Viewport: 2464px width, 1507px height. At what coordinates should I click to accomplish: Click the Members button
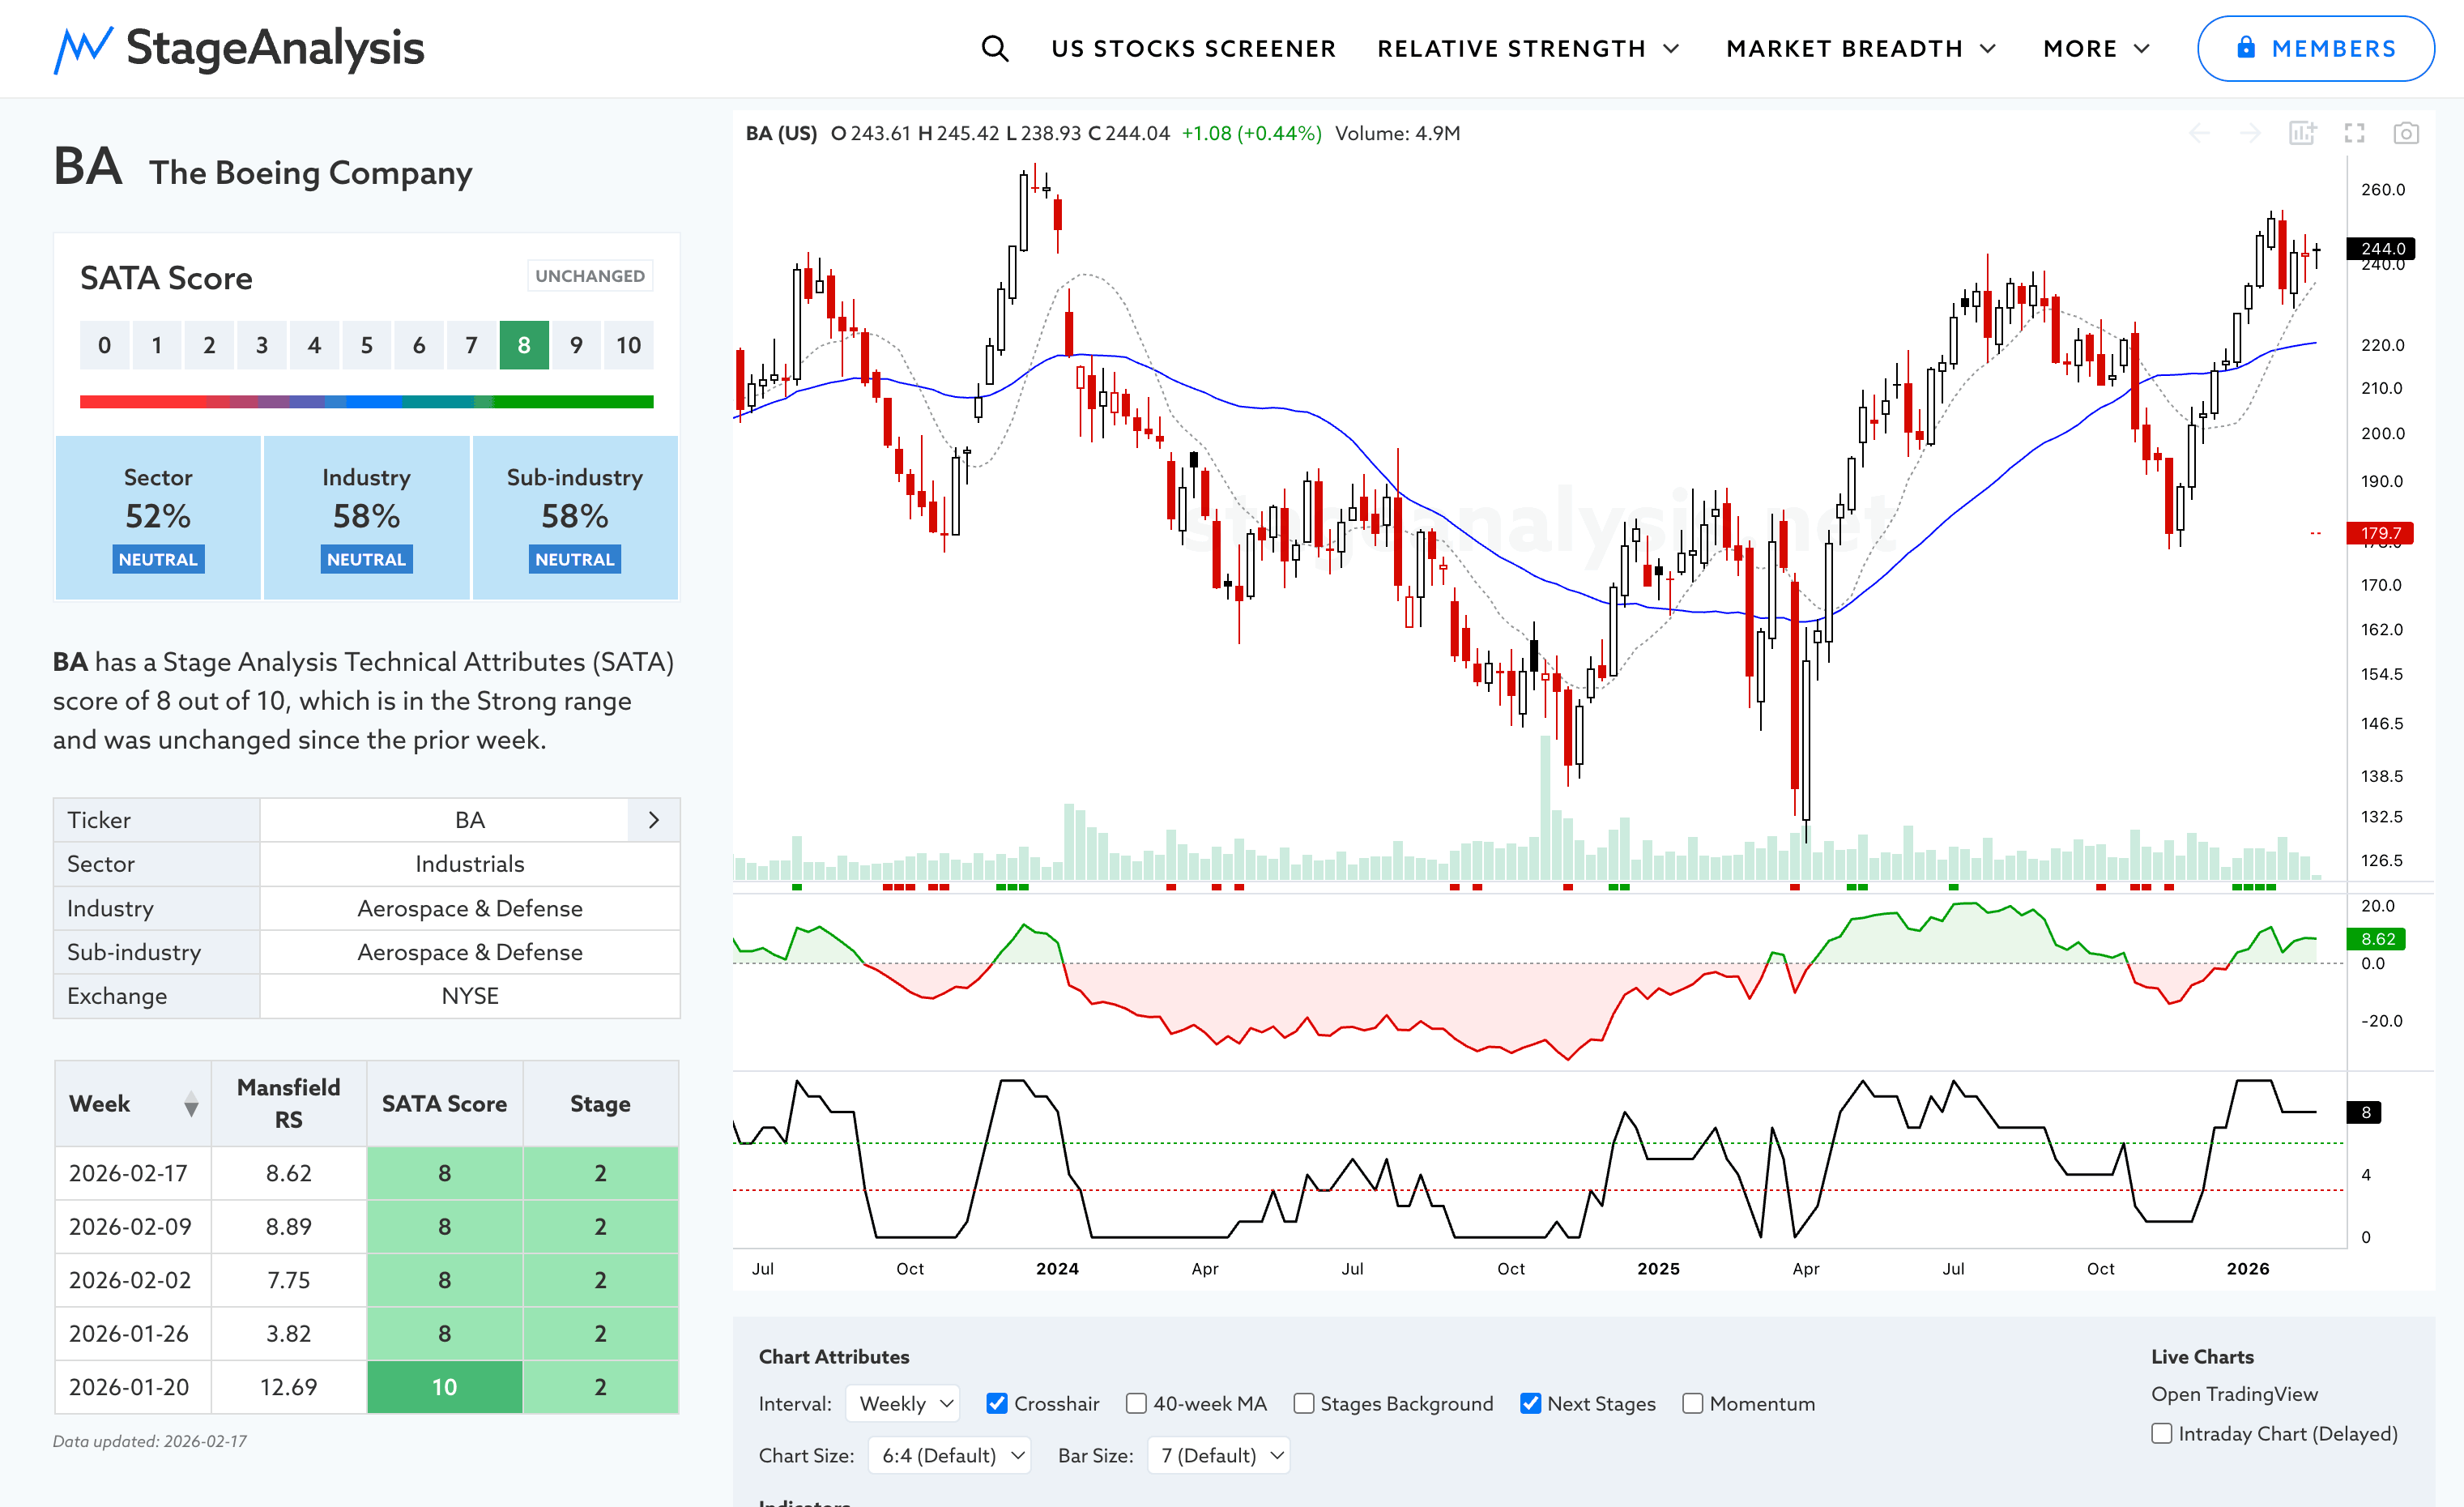tap(2315, 48)
